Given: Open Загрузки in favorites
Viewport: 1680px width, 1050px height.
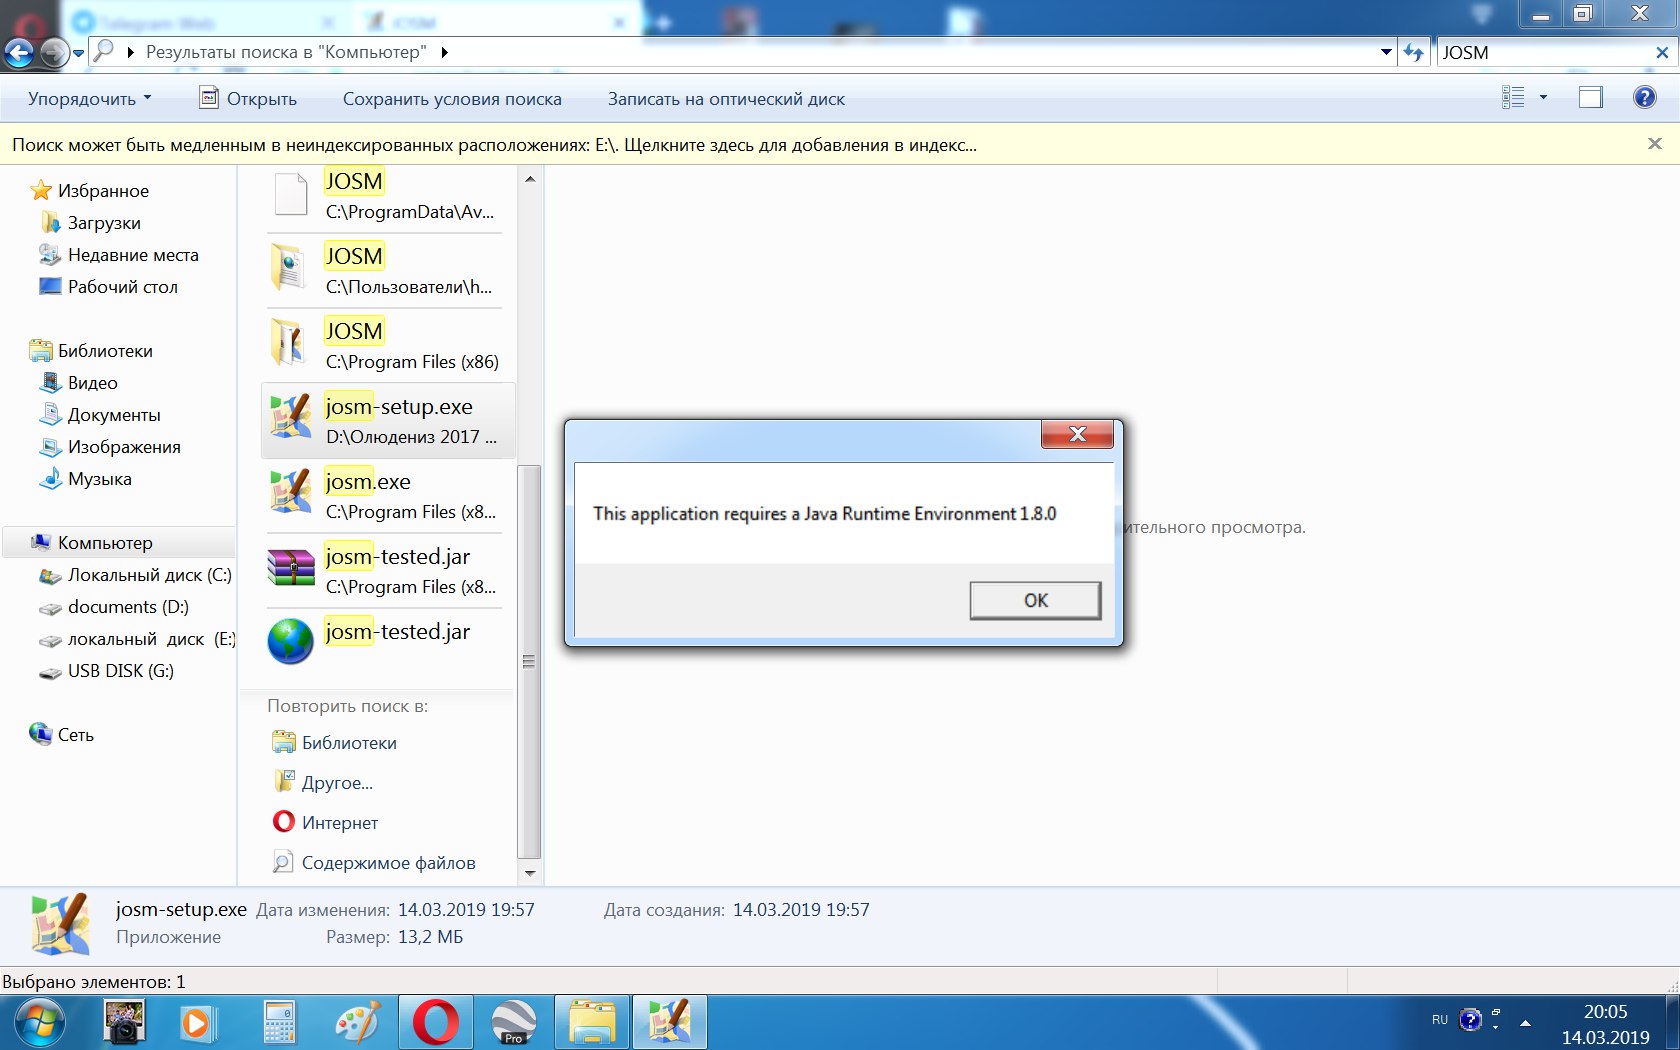Looking at the screenshot, I should coord(91,222).
